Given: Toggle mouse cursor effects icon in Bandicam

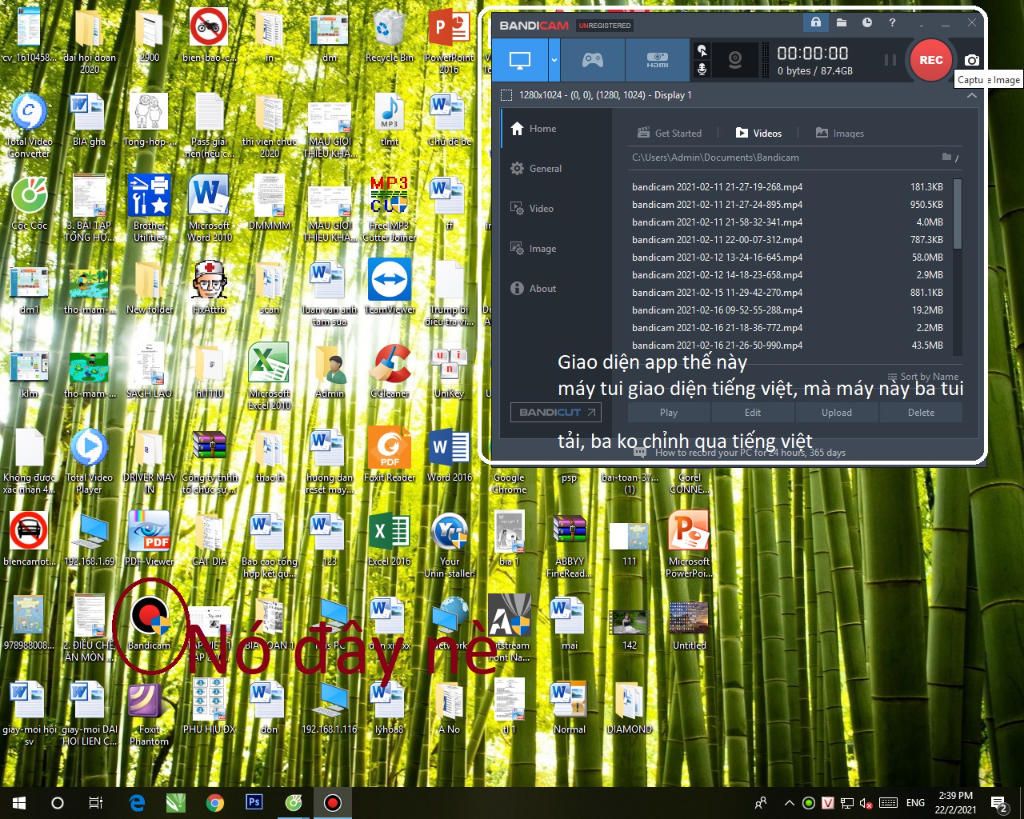Looking at the screenshot, I should [702, 51].
